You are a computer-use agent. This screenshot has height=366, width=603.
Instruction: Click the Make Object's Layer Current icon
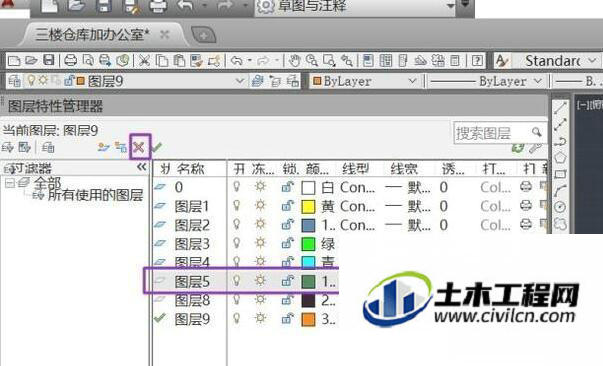point(257,81)
